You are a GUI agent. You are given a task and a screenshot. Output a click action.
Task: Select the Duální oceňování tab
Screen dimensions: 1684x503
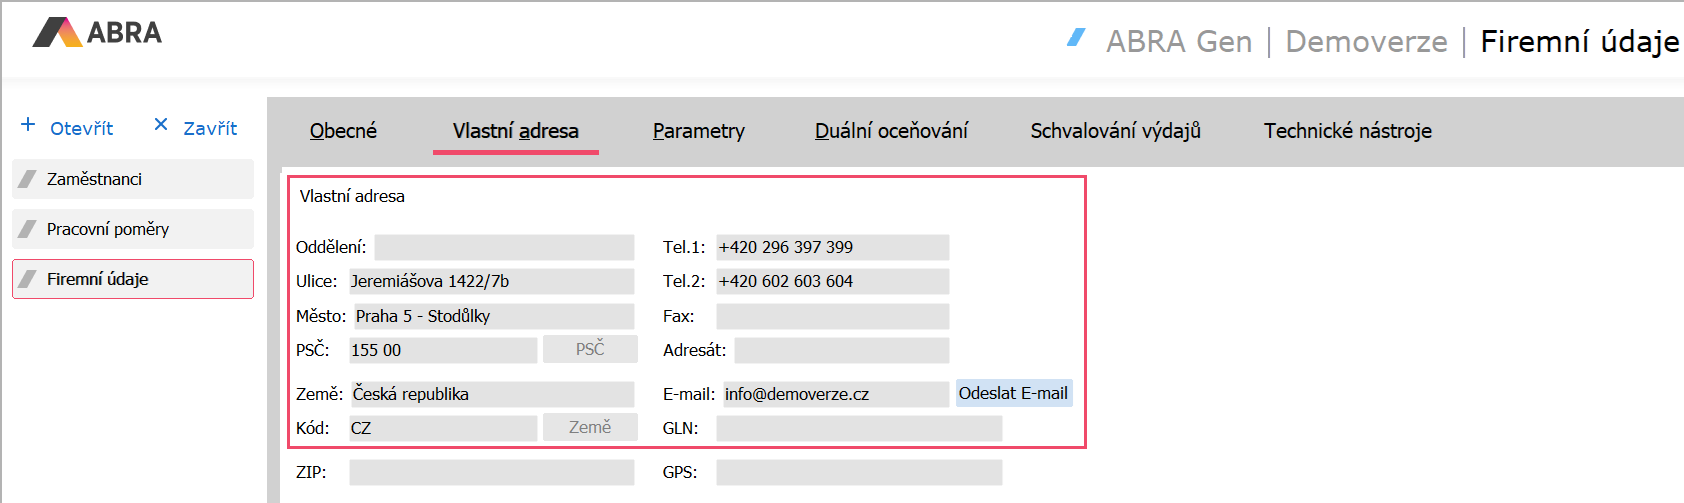(891, 131)
